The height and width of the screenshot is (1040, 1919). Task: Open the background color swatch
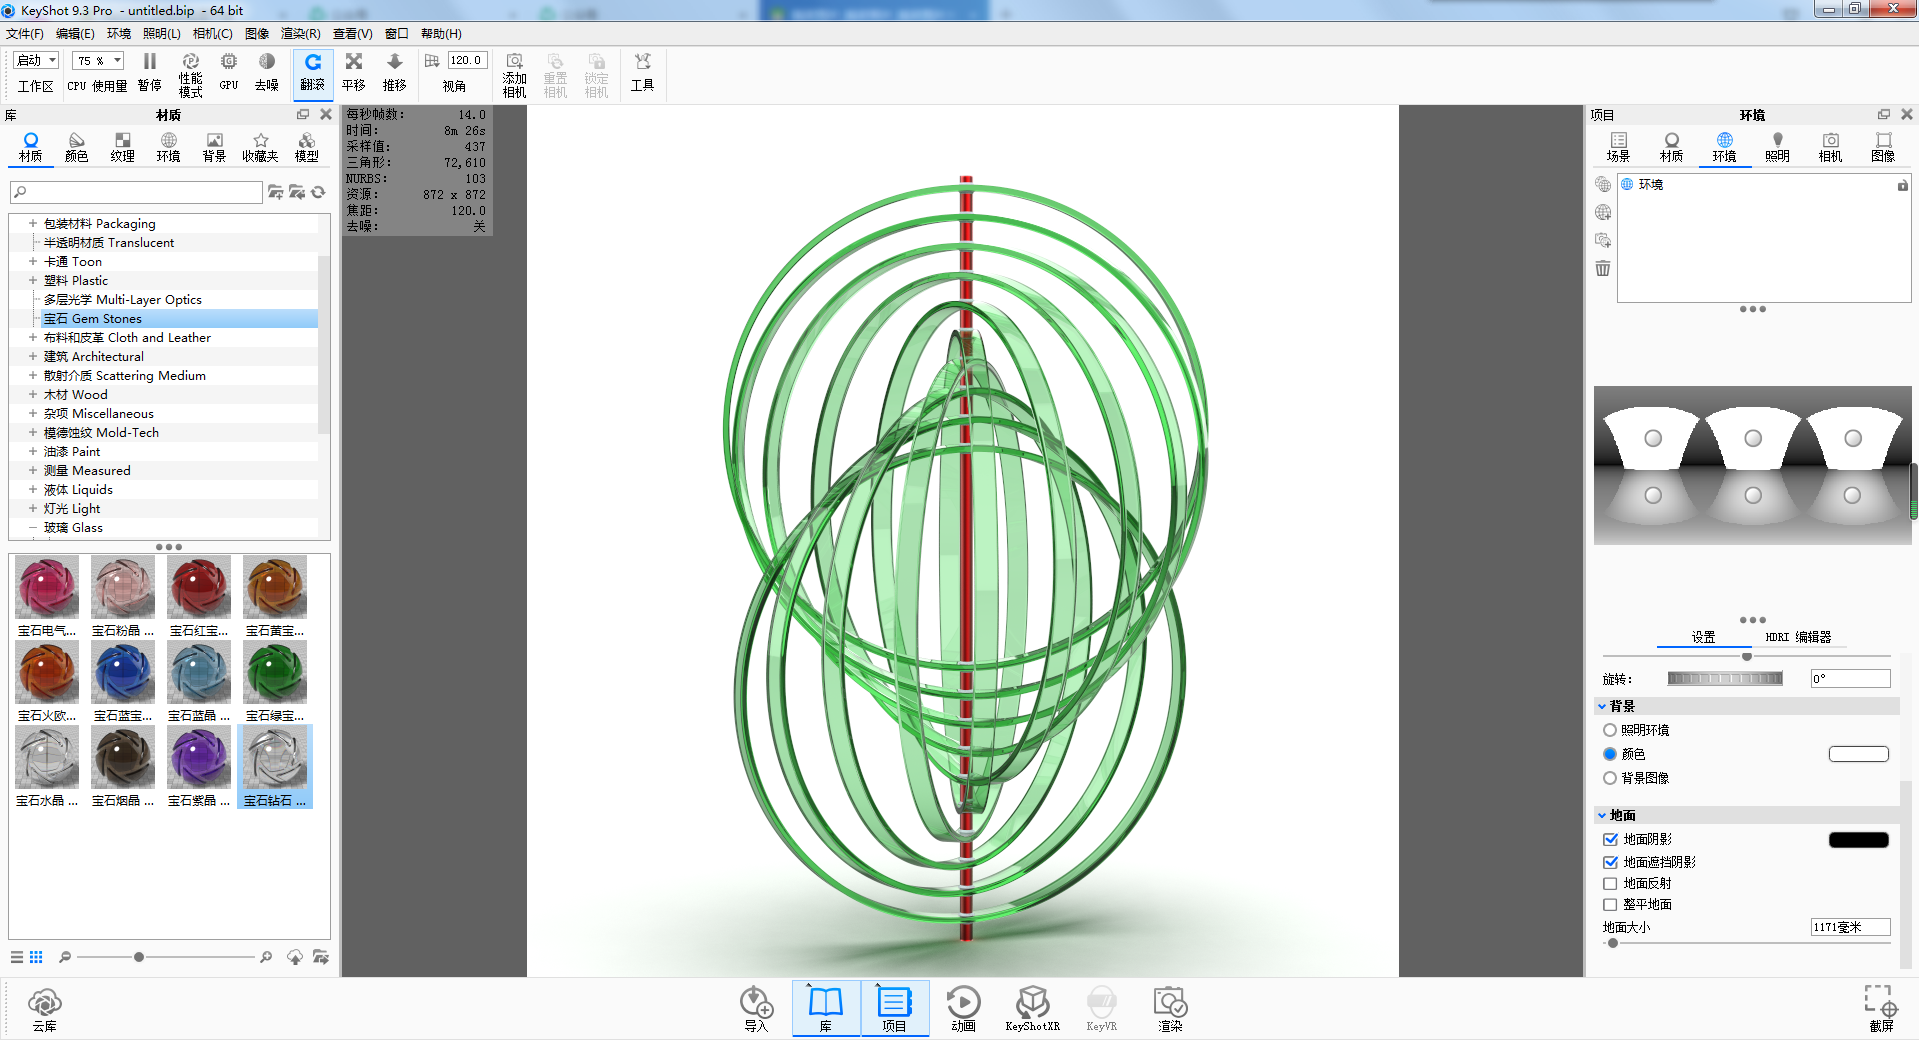(x=1858, y=754)
